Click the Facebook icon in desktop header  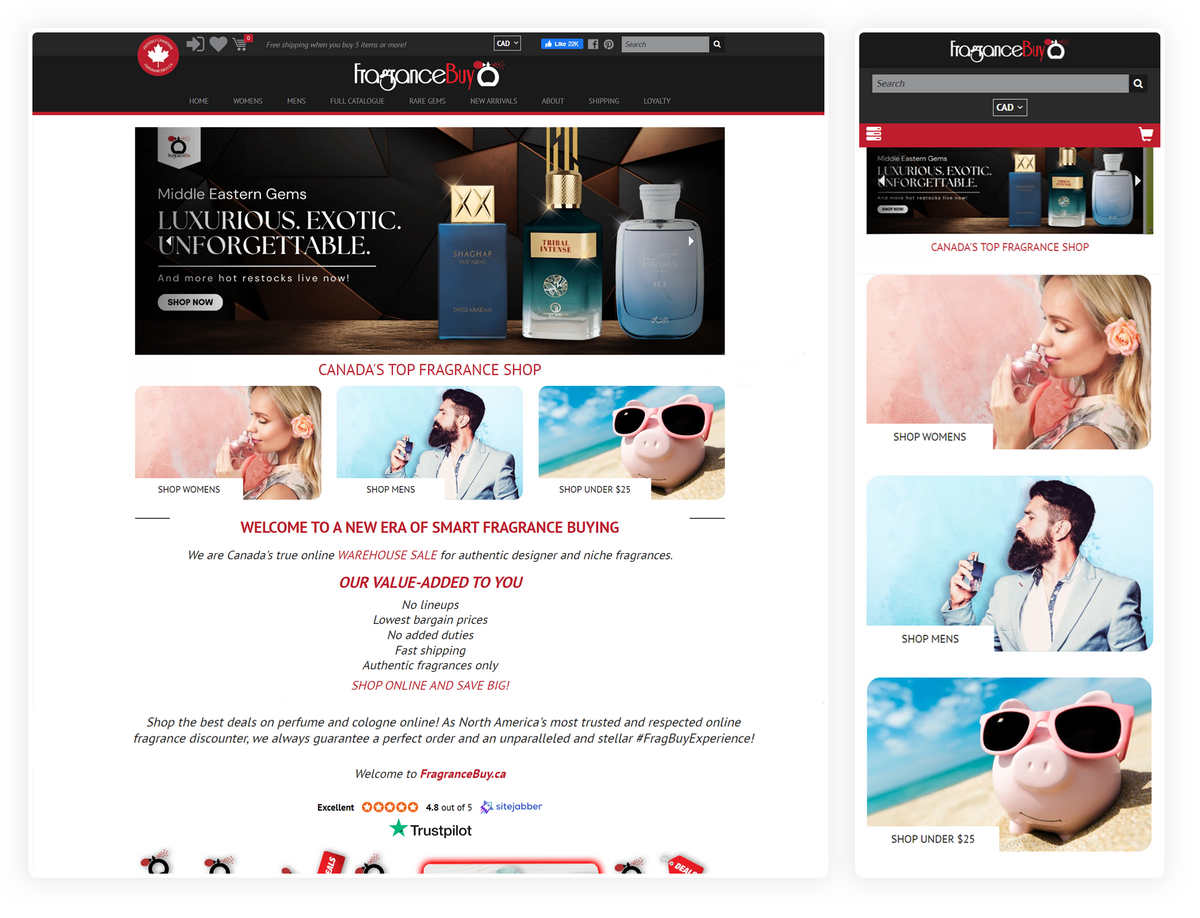click(x=593, y=44)
